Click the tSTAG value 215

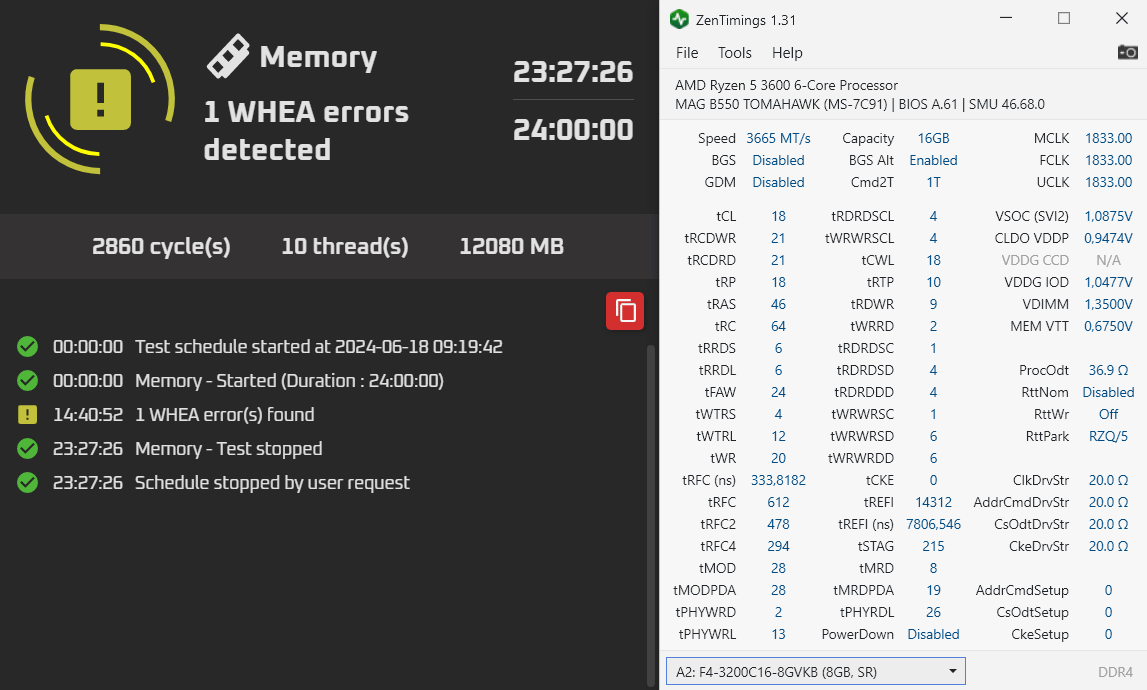click(933, 546)
